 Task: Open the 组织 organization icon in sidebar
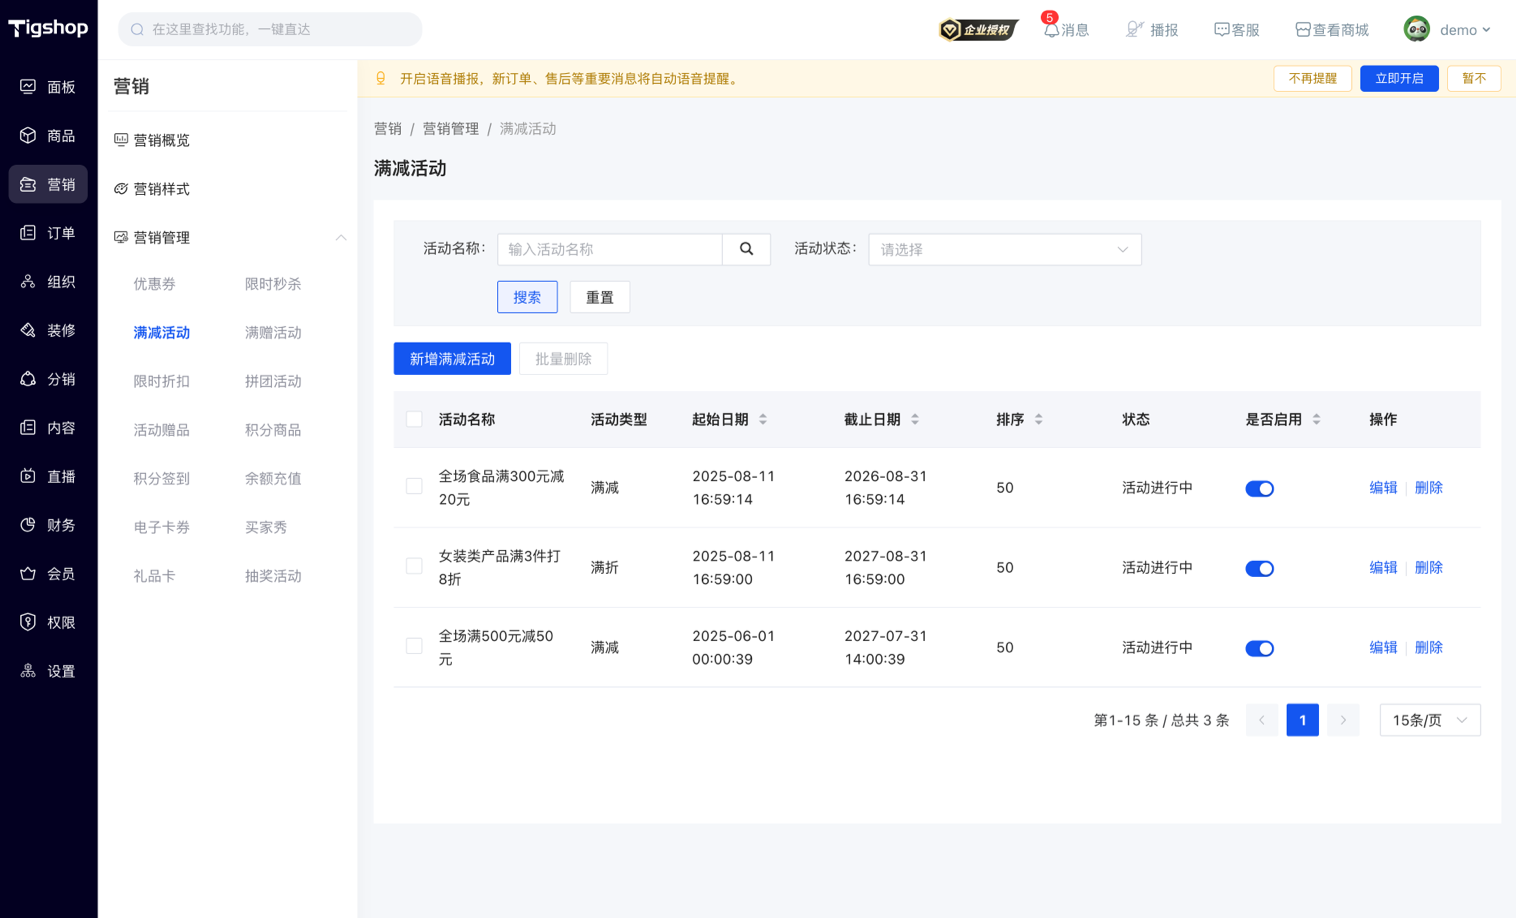tap(28, 282)
